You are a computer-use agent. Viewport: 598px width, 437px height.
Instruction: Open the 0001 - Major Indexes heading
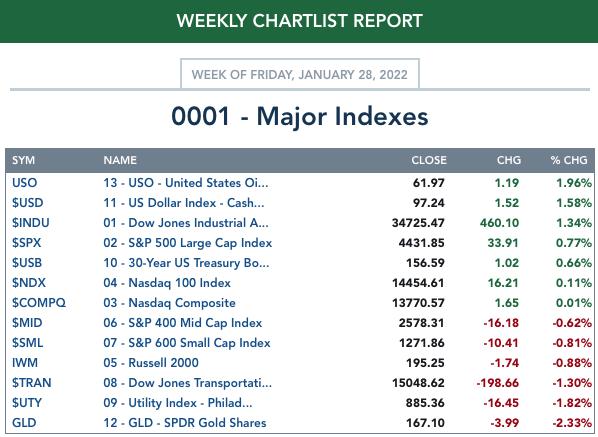[x=300, y=116]
